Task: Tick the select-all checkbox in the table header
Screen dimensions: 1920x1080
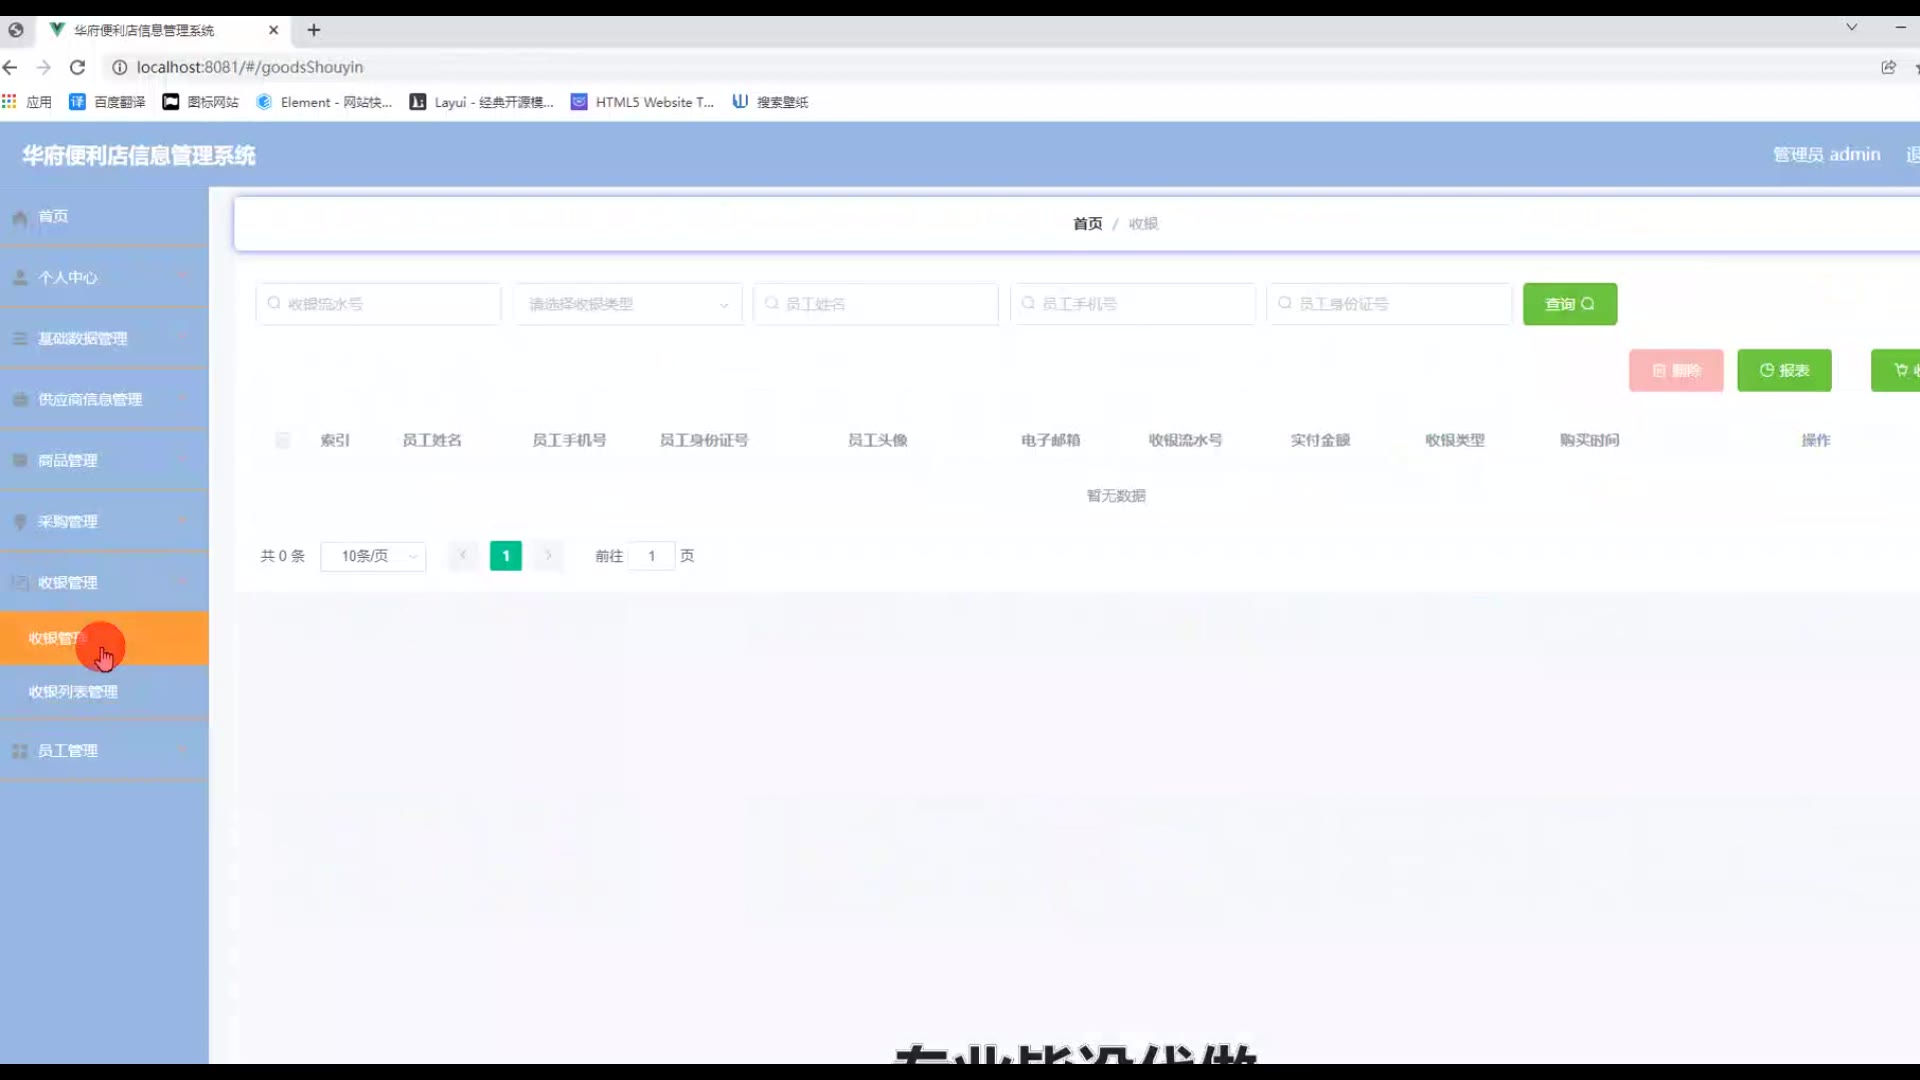Action: click(283, 440)
